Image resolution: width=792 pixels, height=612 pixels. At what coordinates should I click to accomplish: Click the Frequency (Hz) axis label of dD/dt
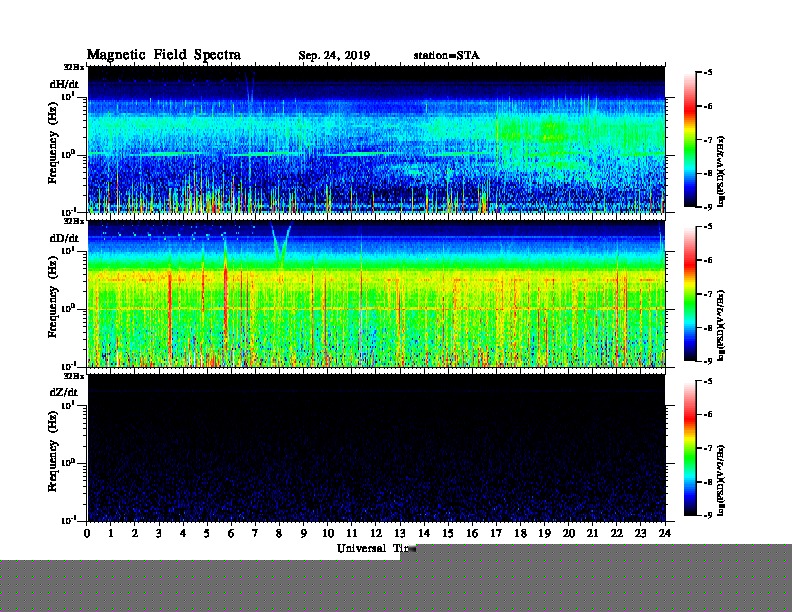53,297
